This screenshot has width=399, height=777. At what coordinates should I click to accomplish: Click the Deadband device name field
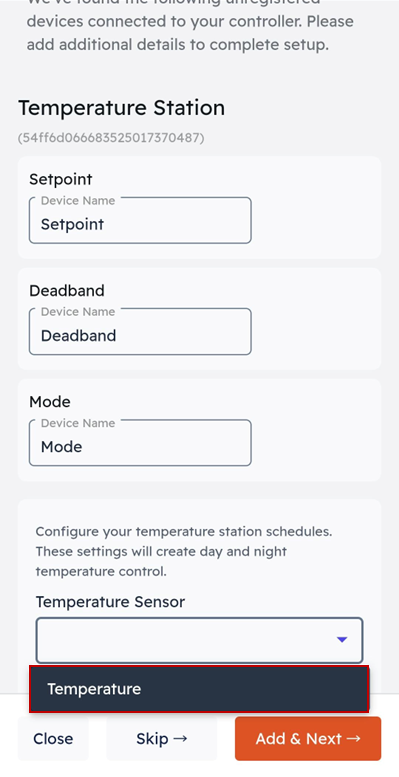(x=140, y=332)
